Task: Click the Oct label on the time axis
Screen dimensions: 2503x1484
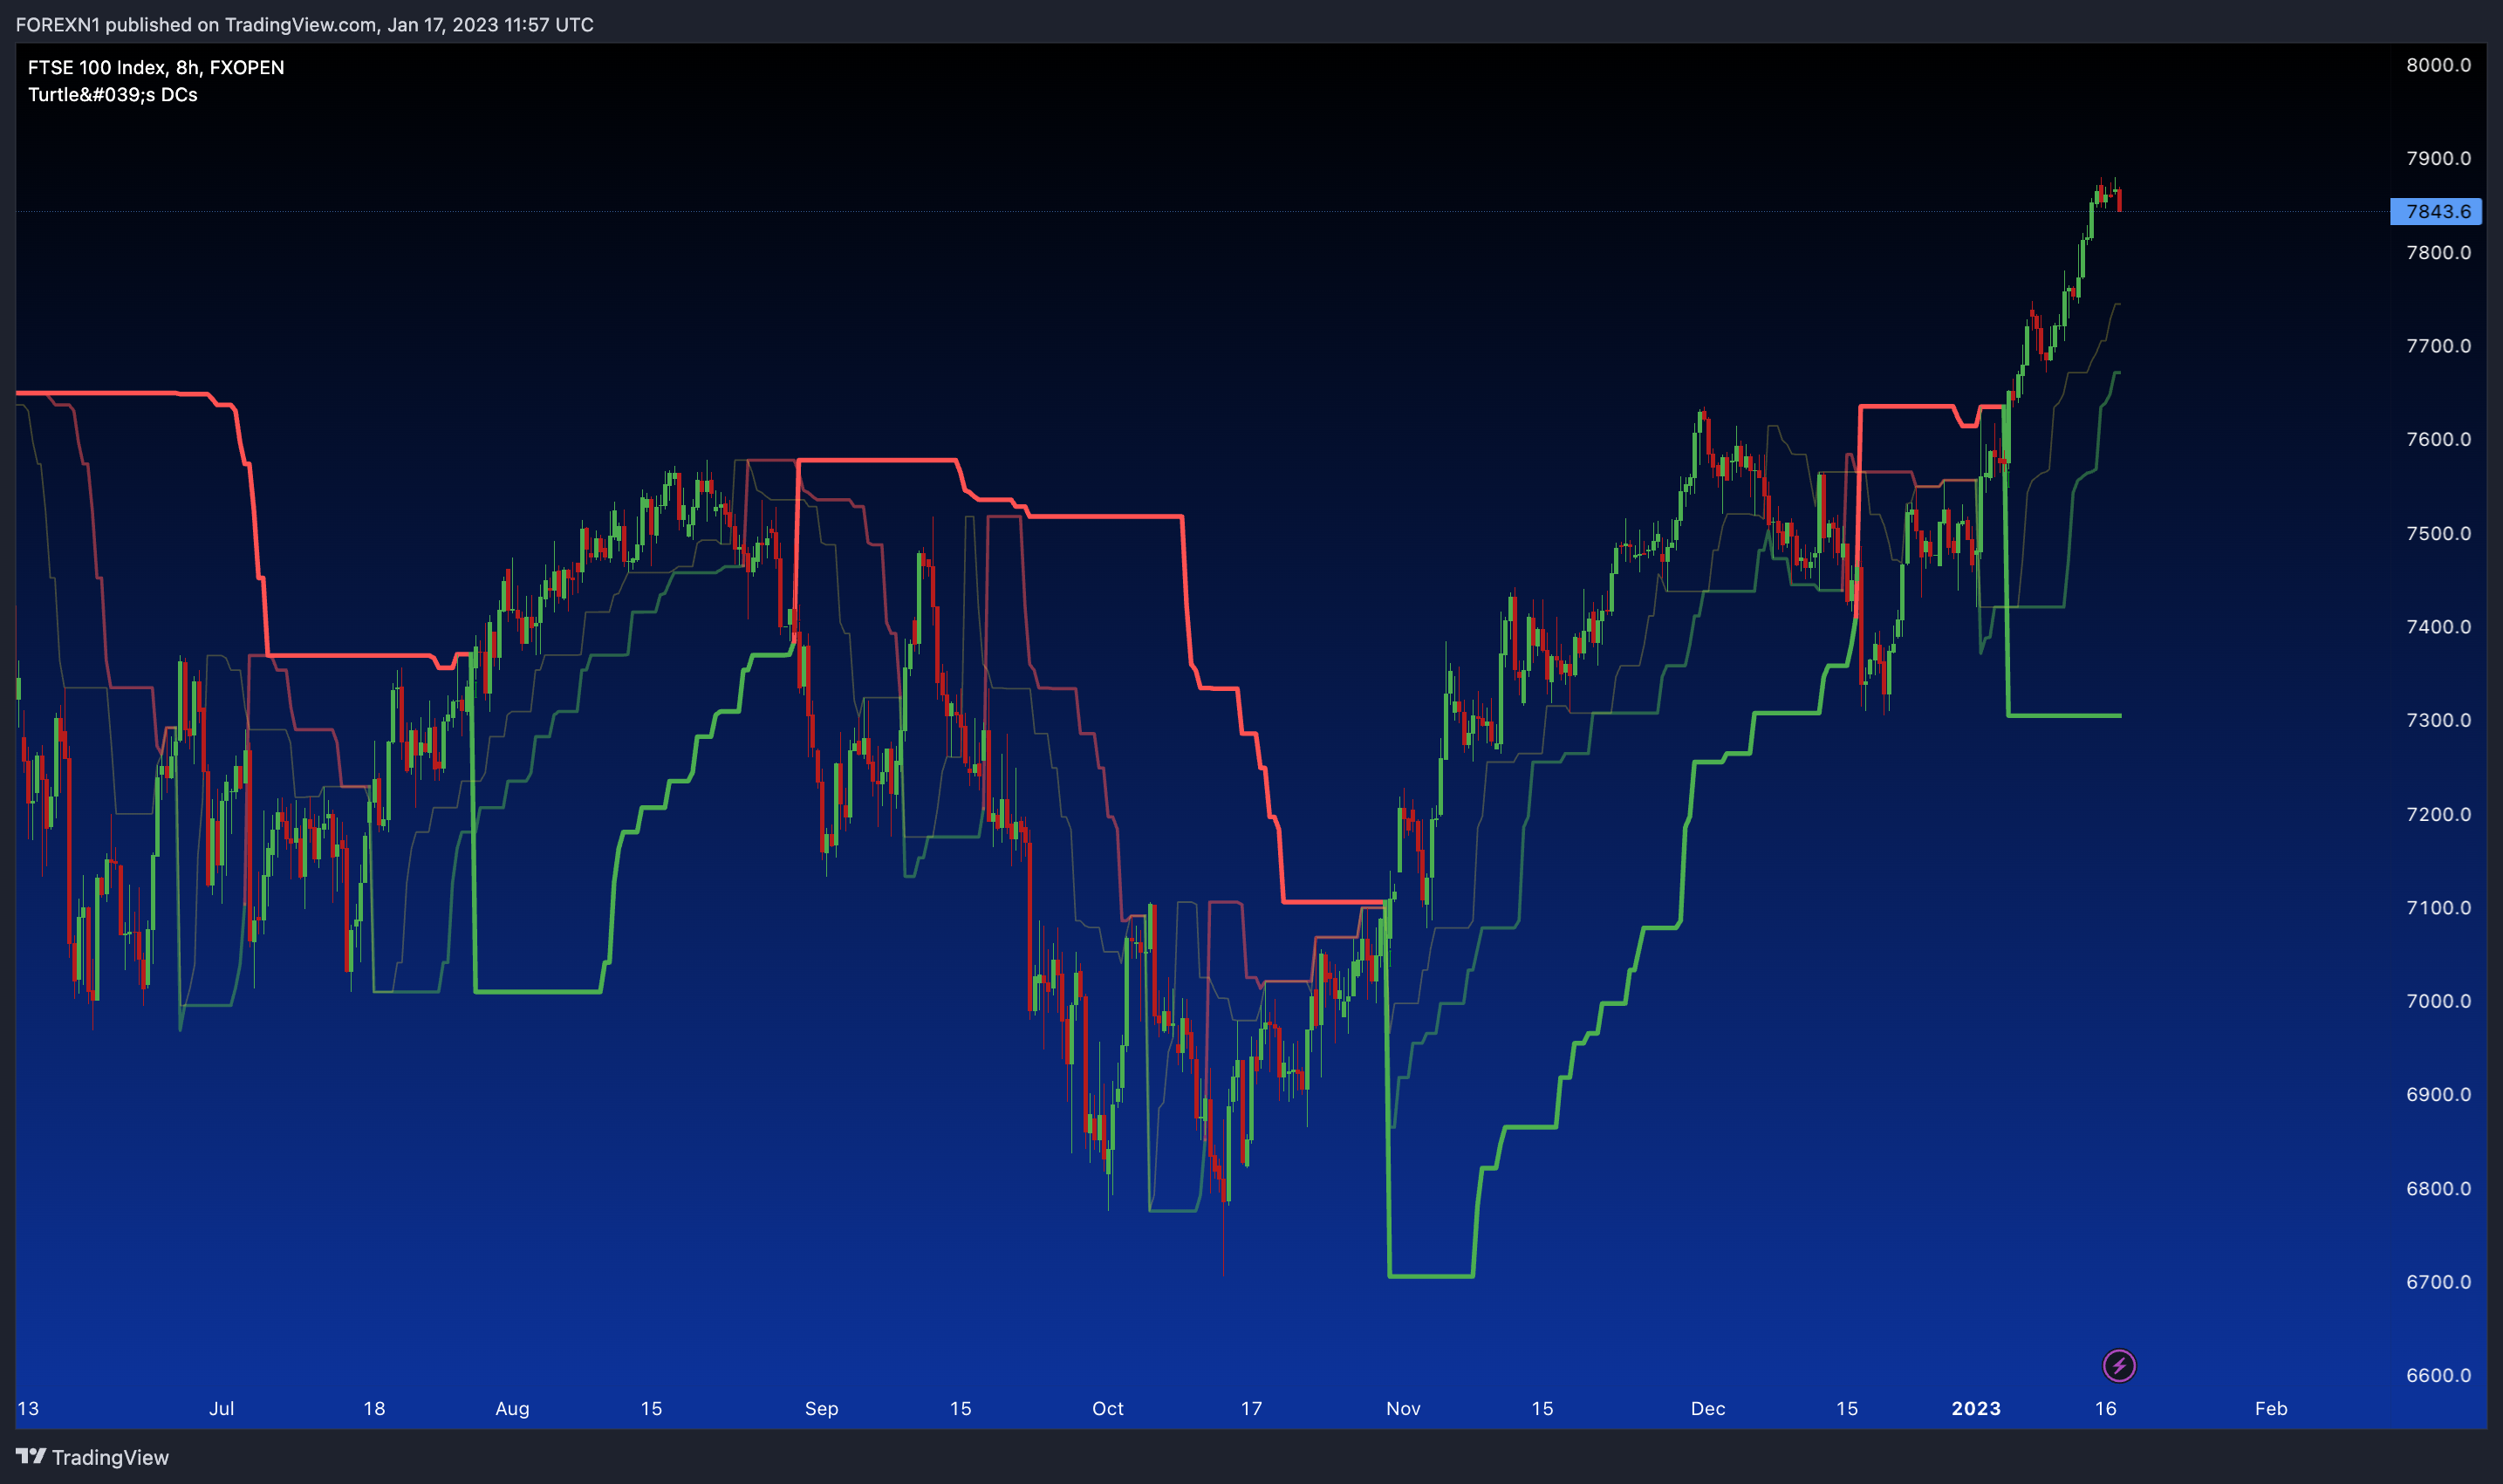Action: [1107, 1408]
